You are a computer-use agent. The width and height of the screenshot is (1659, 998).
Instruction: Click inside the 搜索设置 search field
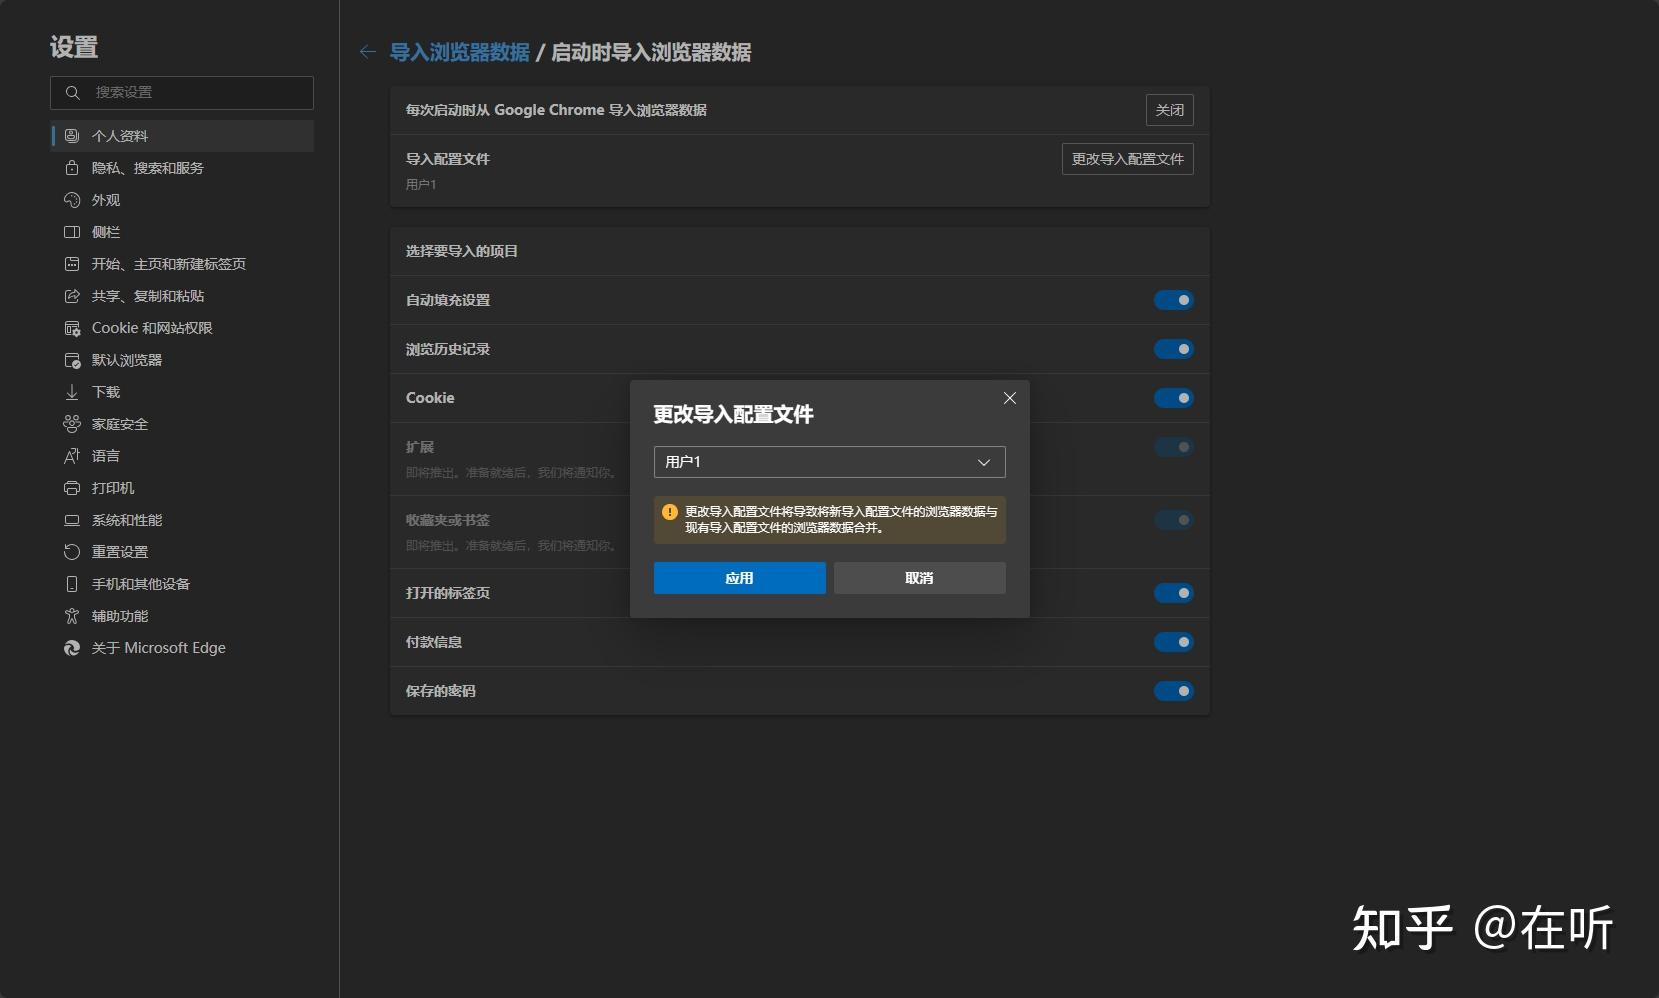(182, 92)
